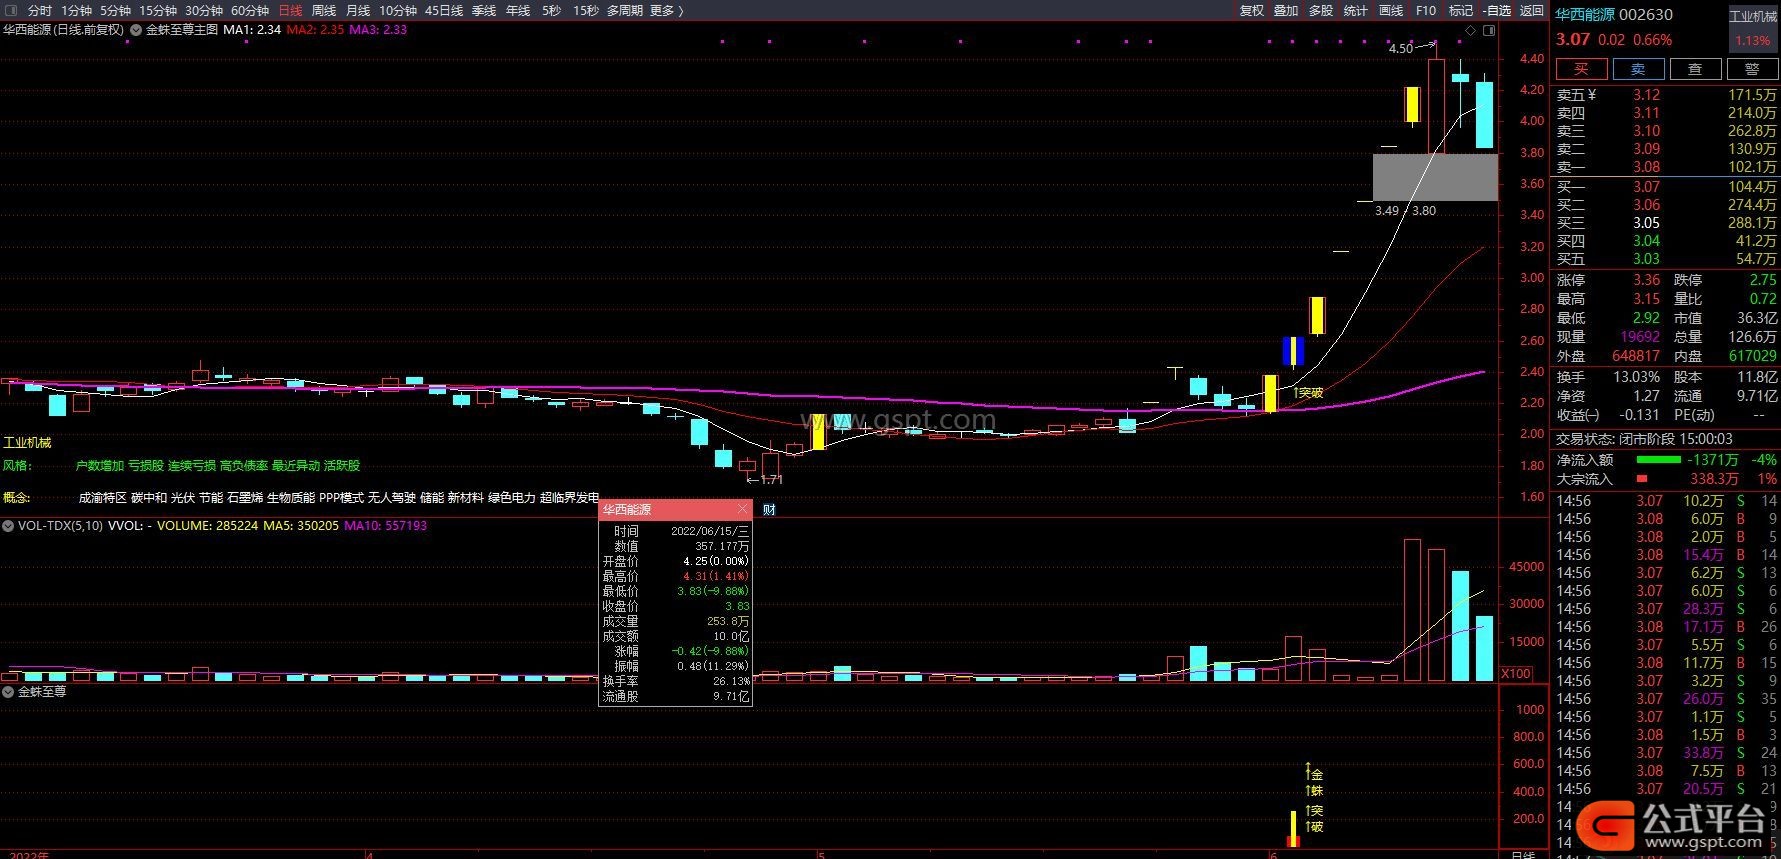The width and height of the screenshot is (1781, 859).
Task: Click the 财 finance marker label
Action: (769, 509)
